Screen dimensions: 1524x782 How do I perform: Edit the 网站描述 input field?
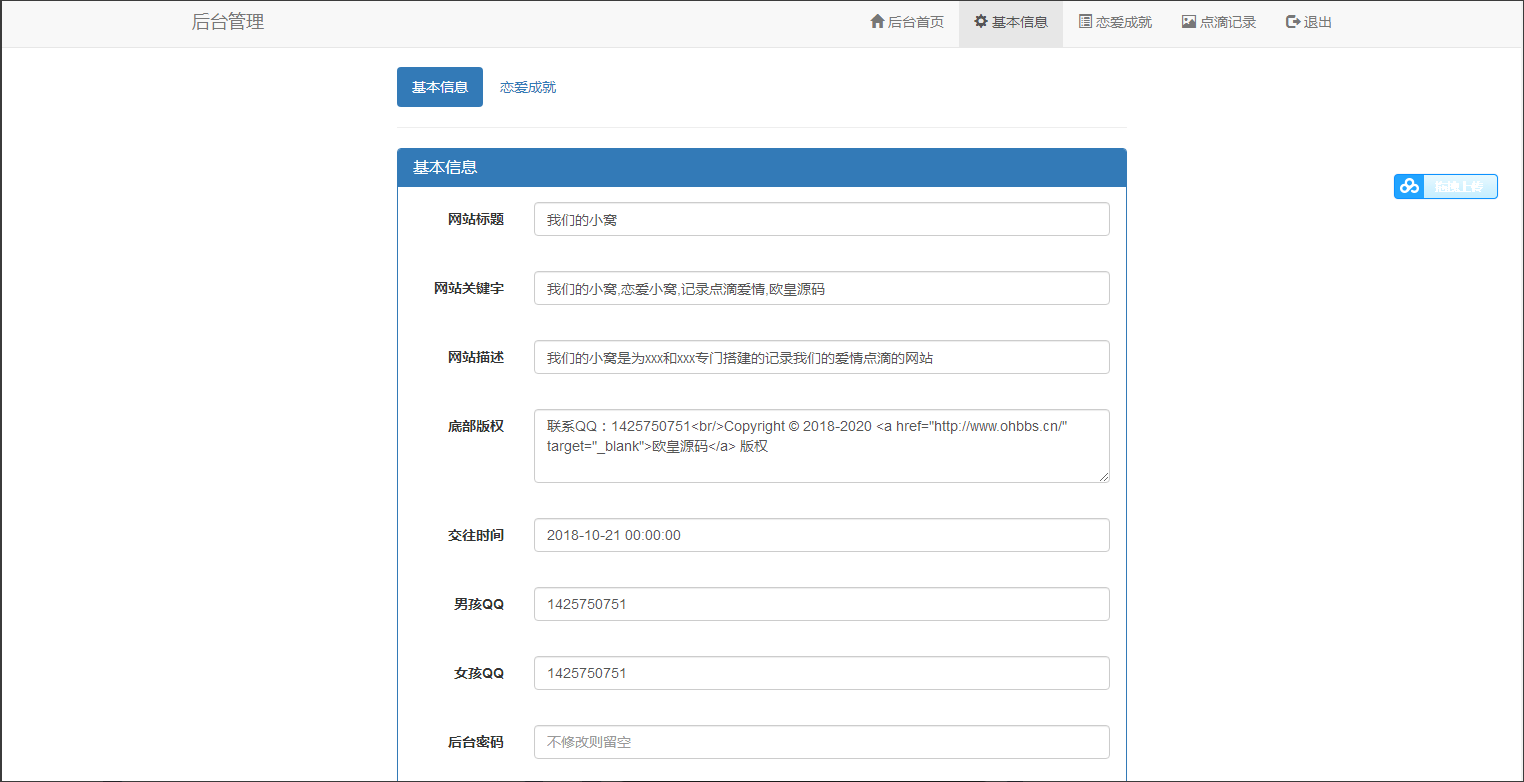(x=821, y=357)
